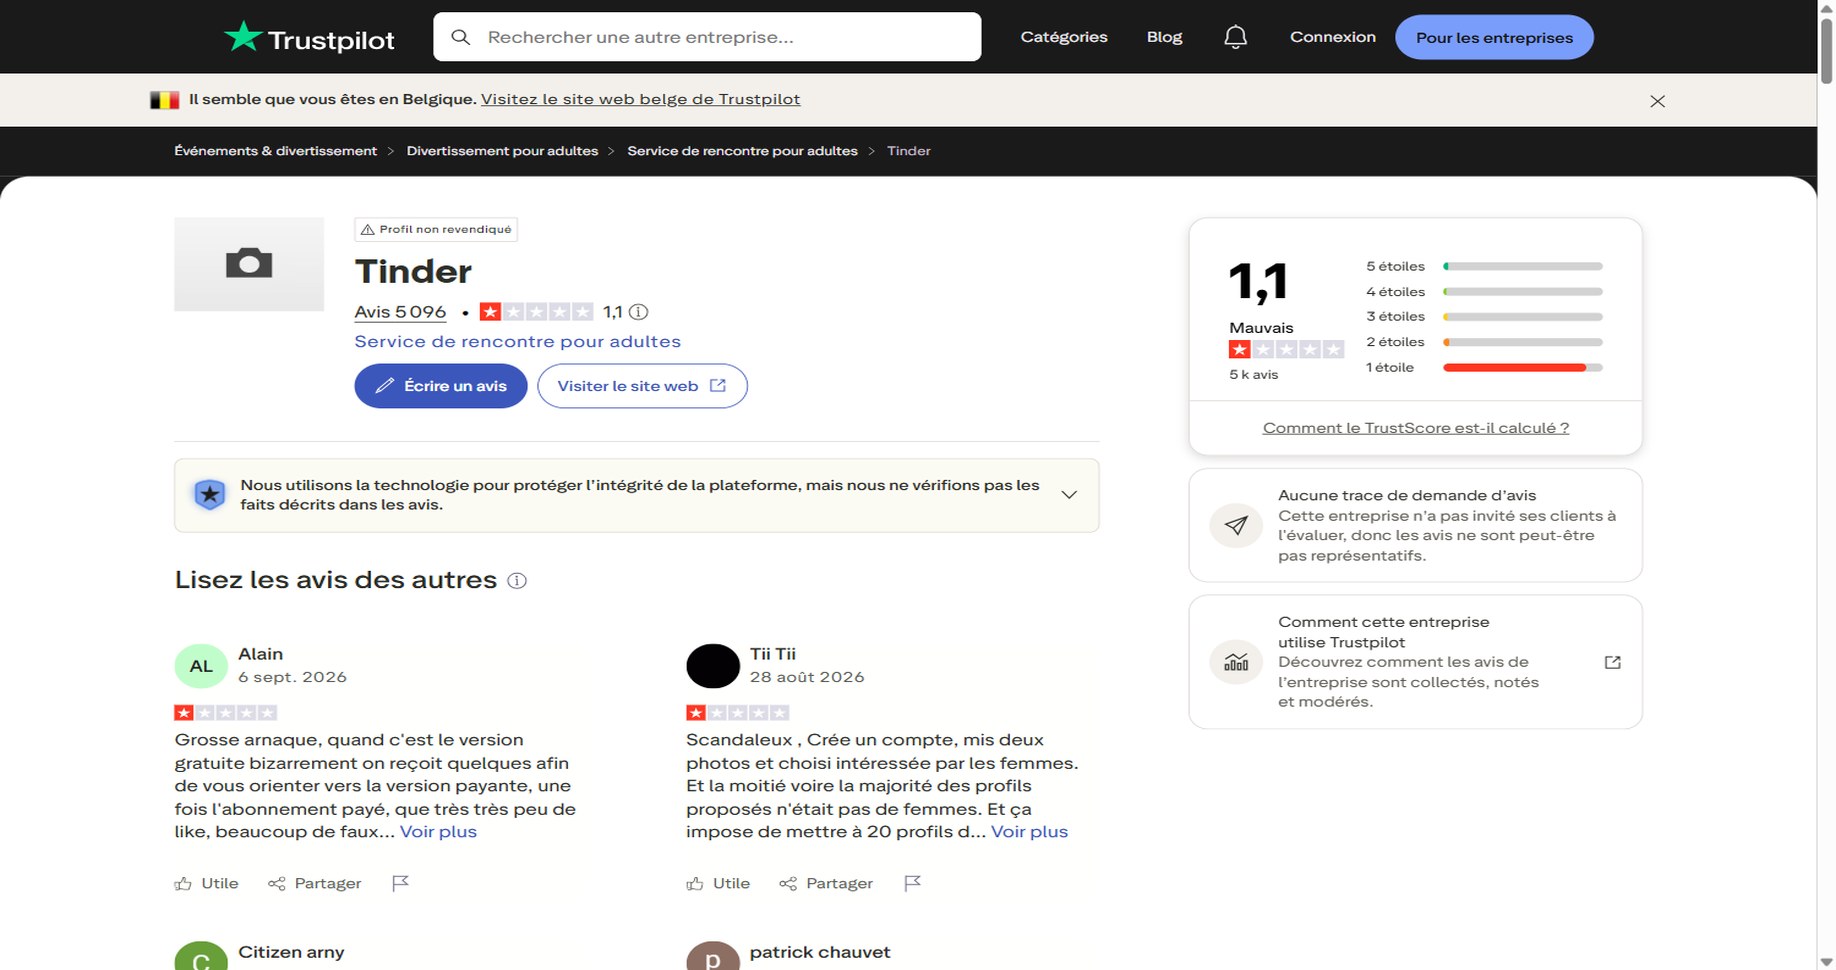Viewport: 1836px width, 970px height.
Task: Filter reviews by 3 étoiles row
Action: tap(1484, 316)
